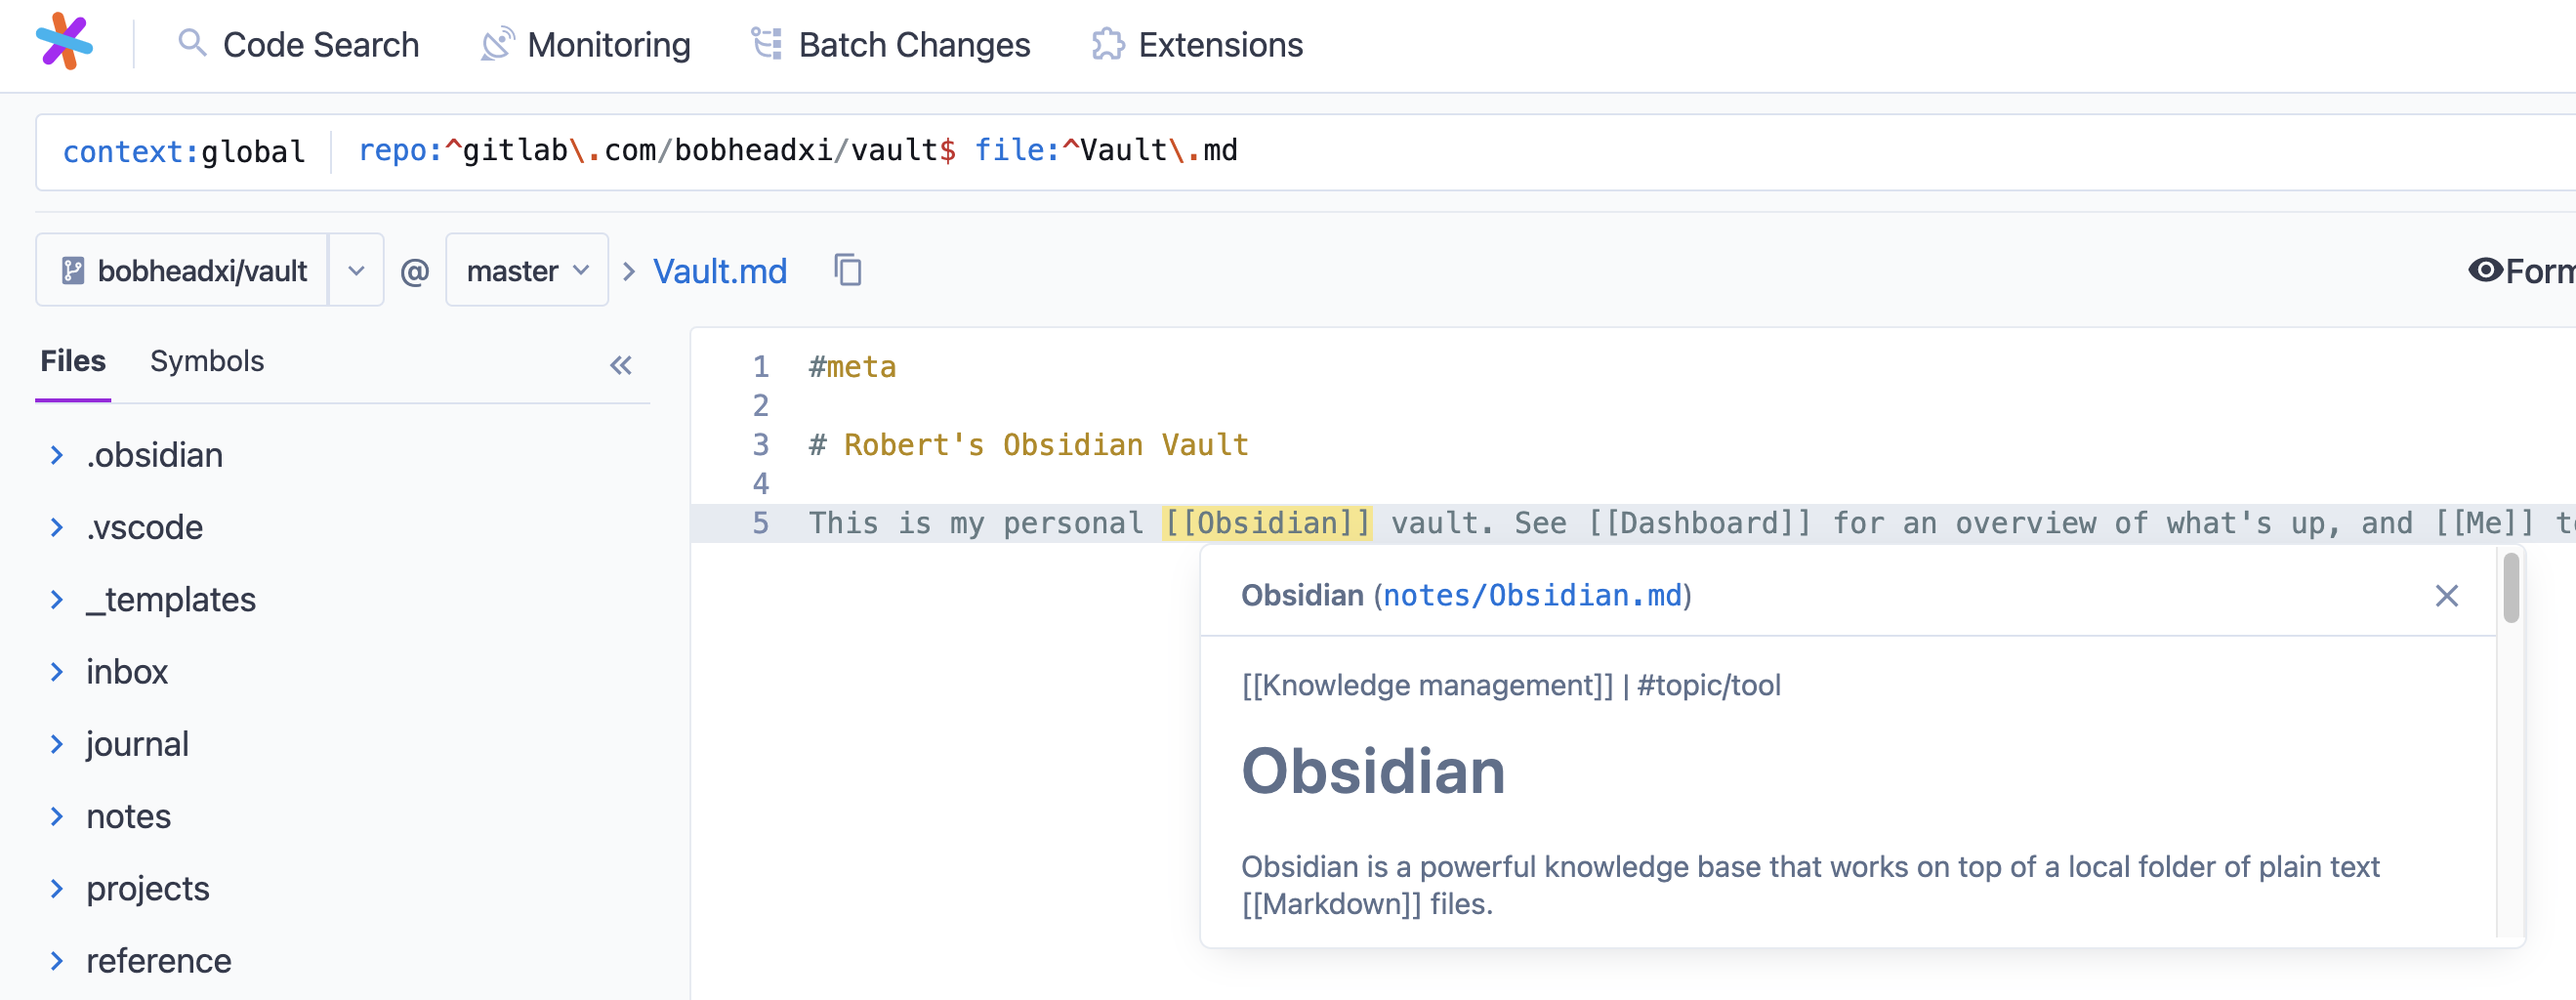Click the hover popup scrollbar thumb

[x=2511, y=588]
